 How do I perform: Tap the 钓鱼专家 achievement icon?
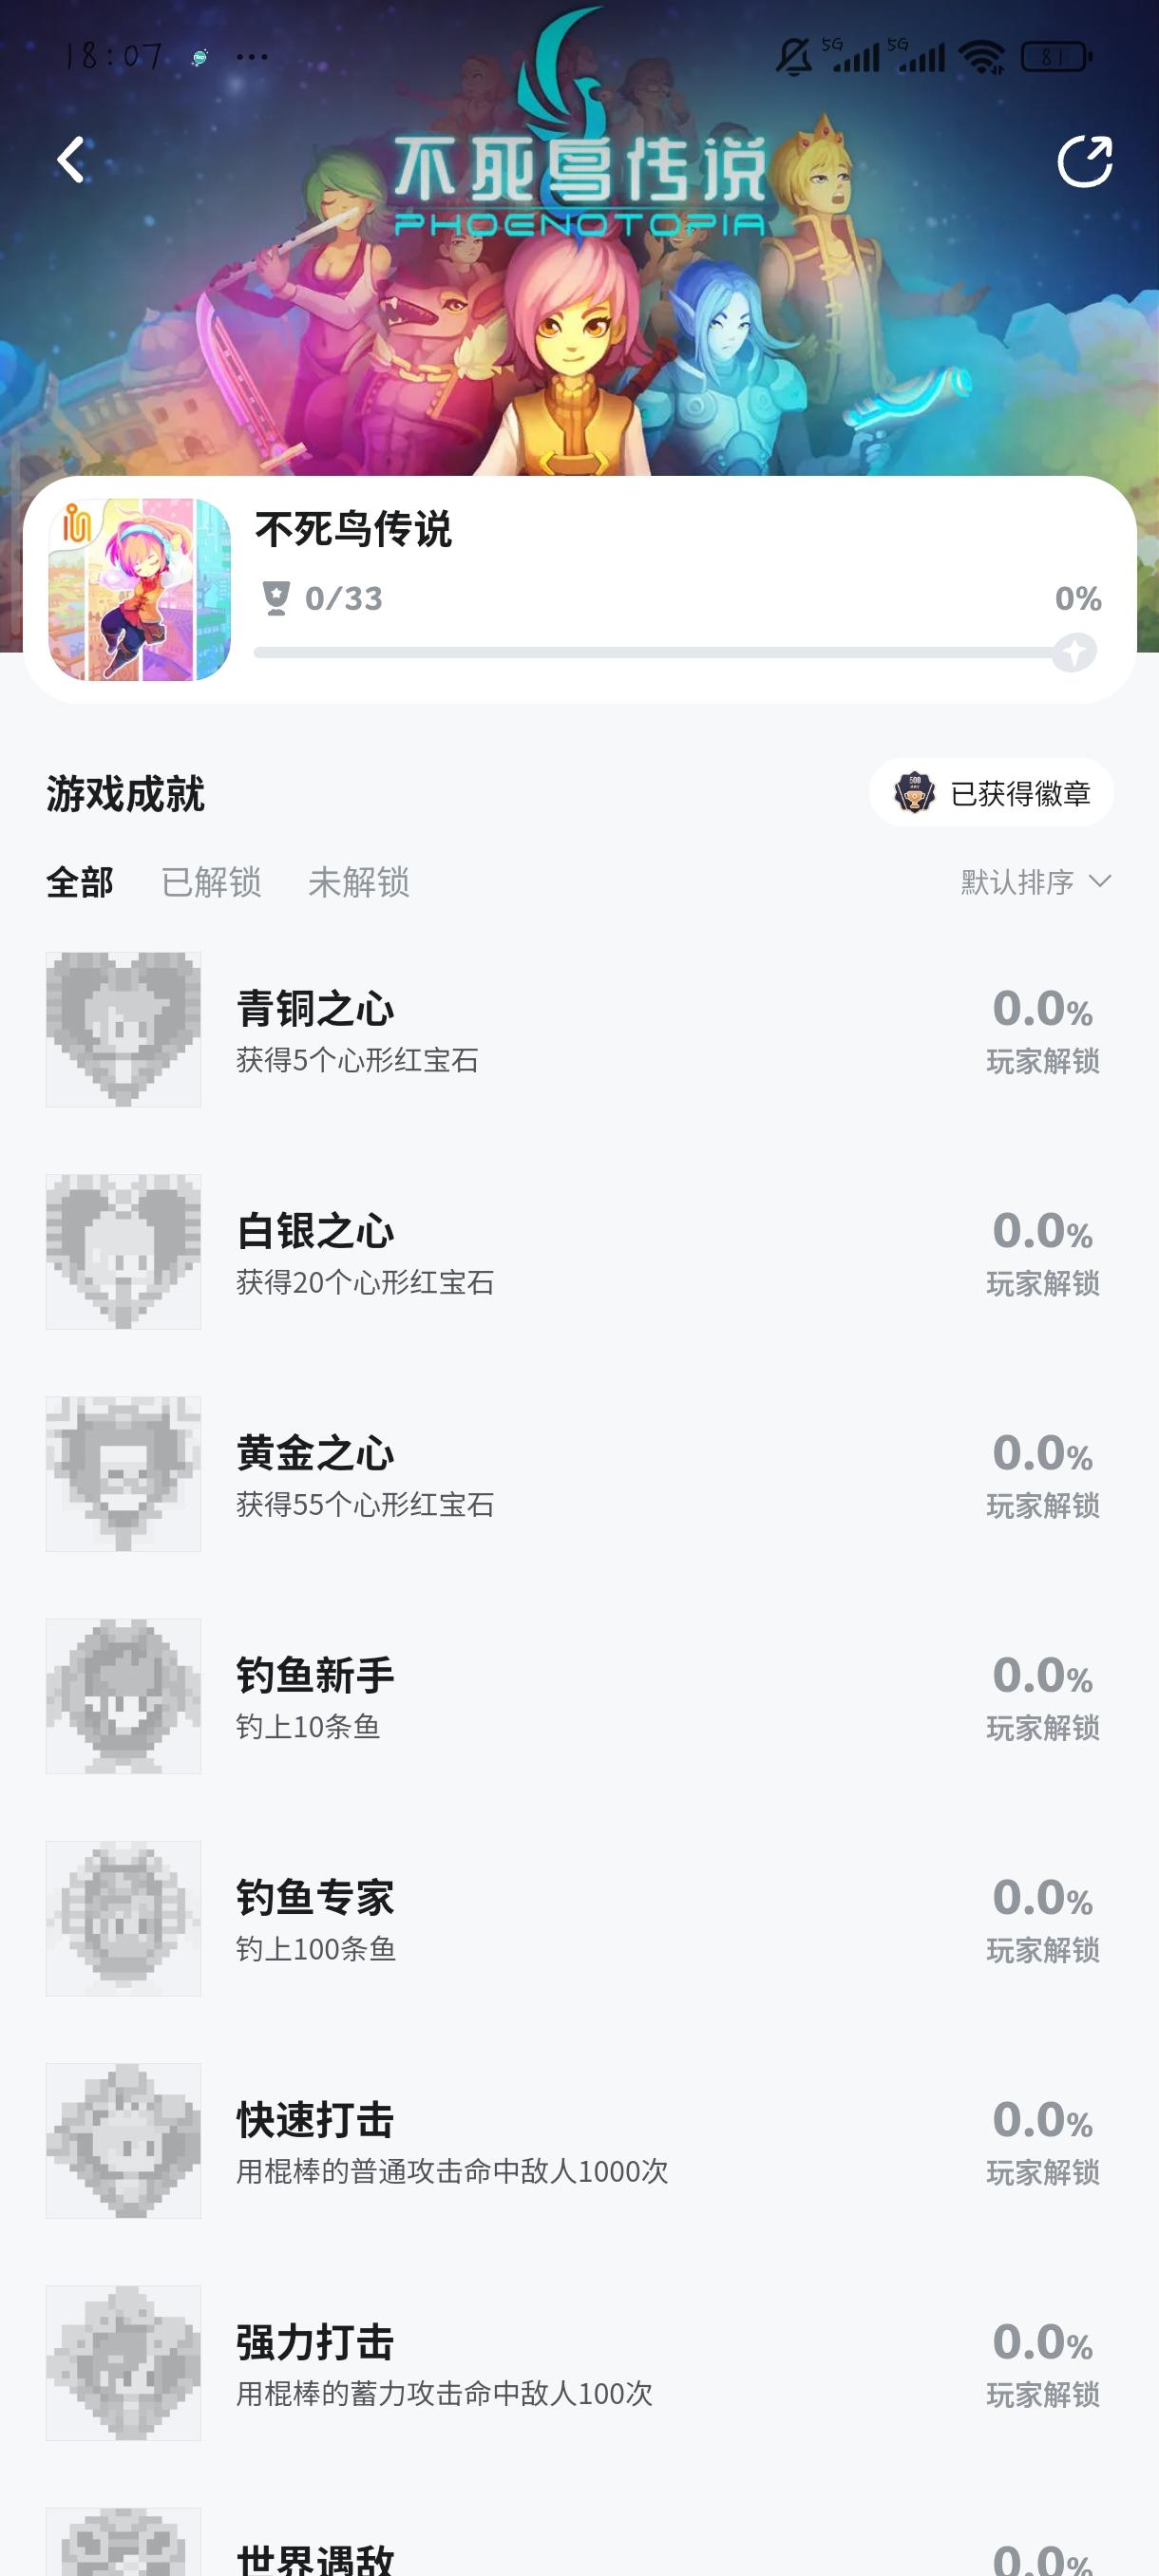coord(123,1918)
